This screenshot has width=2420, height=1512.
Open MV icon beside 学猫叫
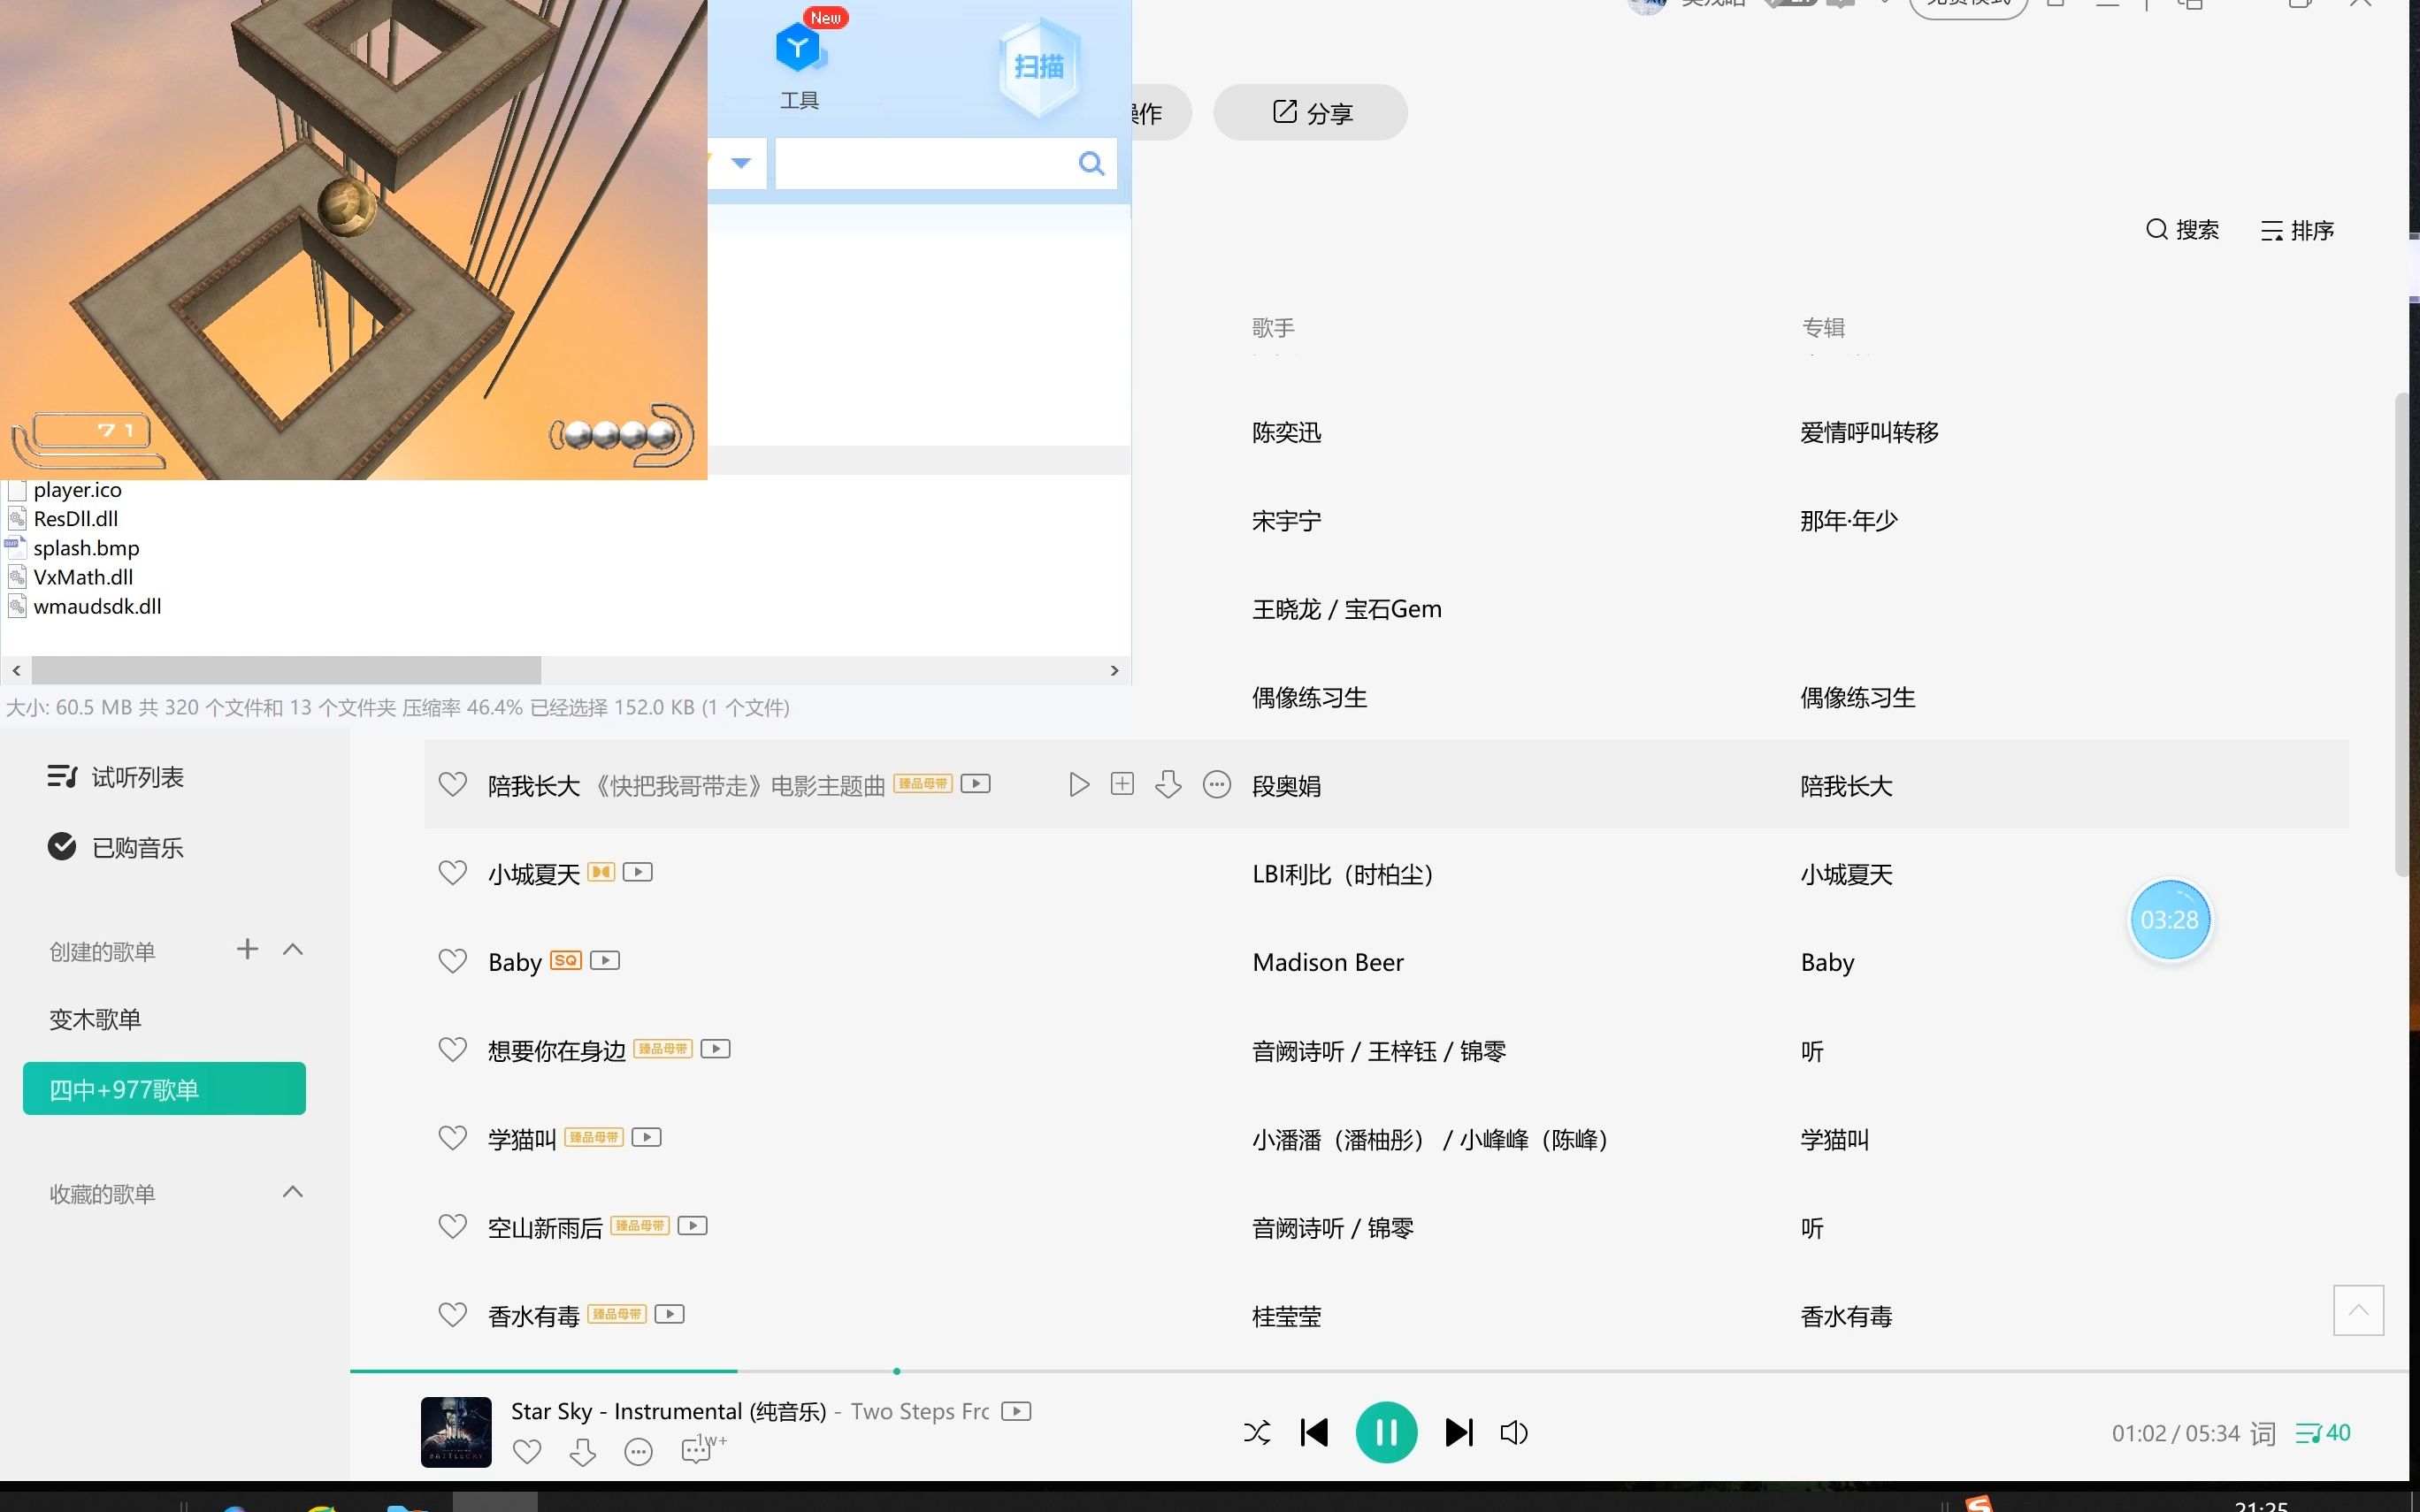(x=646, y=1137)
